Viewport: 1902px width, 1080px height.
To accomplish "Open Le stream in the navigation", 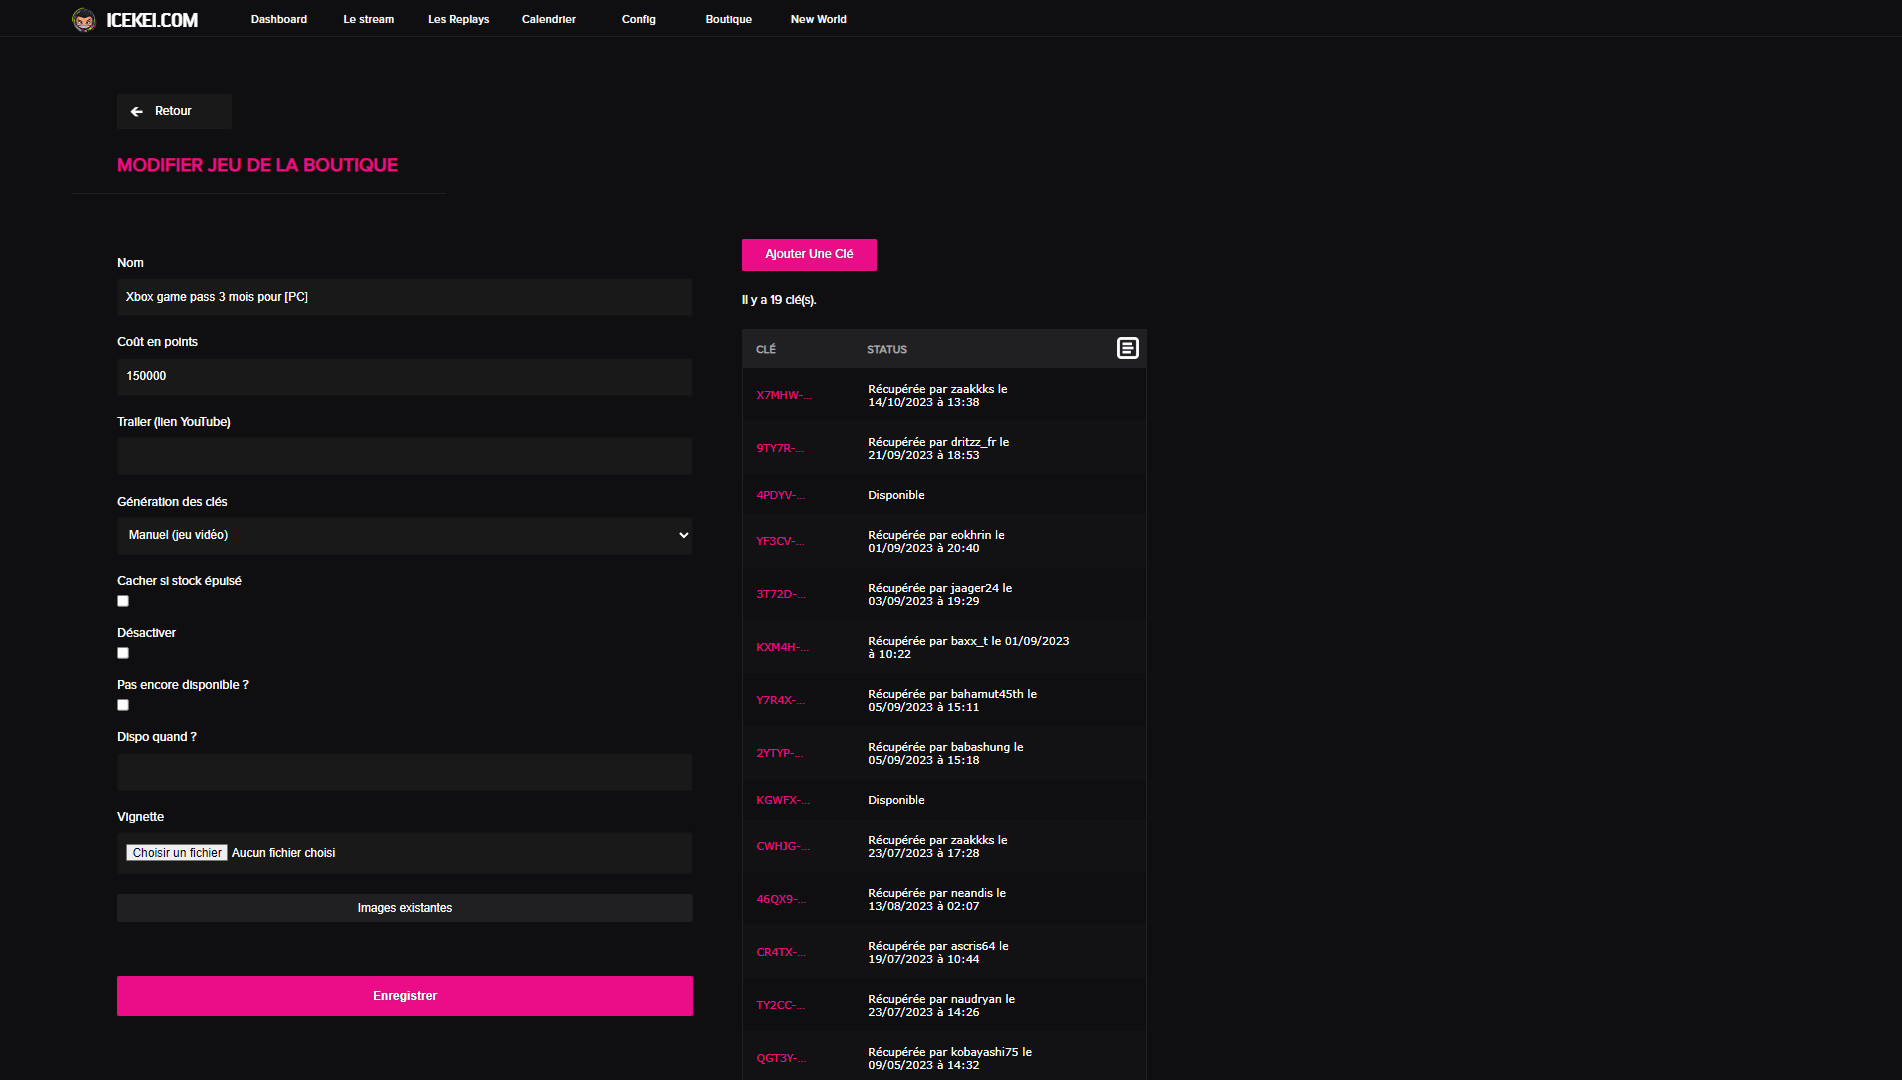I will (369, 19).
